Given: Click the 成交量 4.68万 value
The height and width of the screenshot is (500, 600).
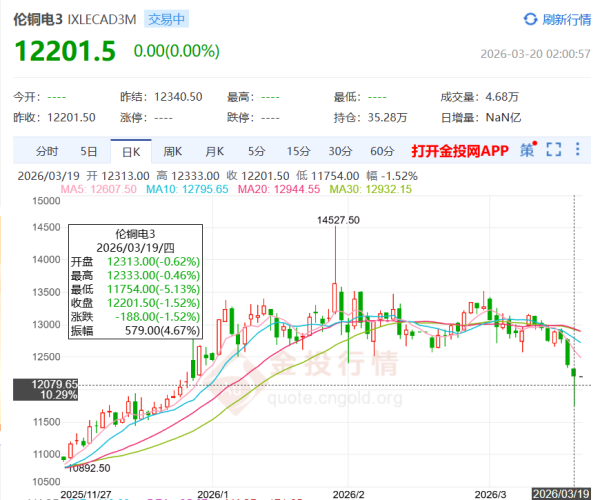Looking at the screenshot, I should pos(502,97).
